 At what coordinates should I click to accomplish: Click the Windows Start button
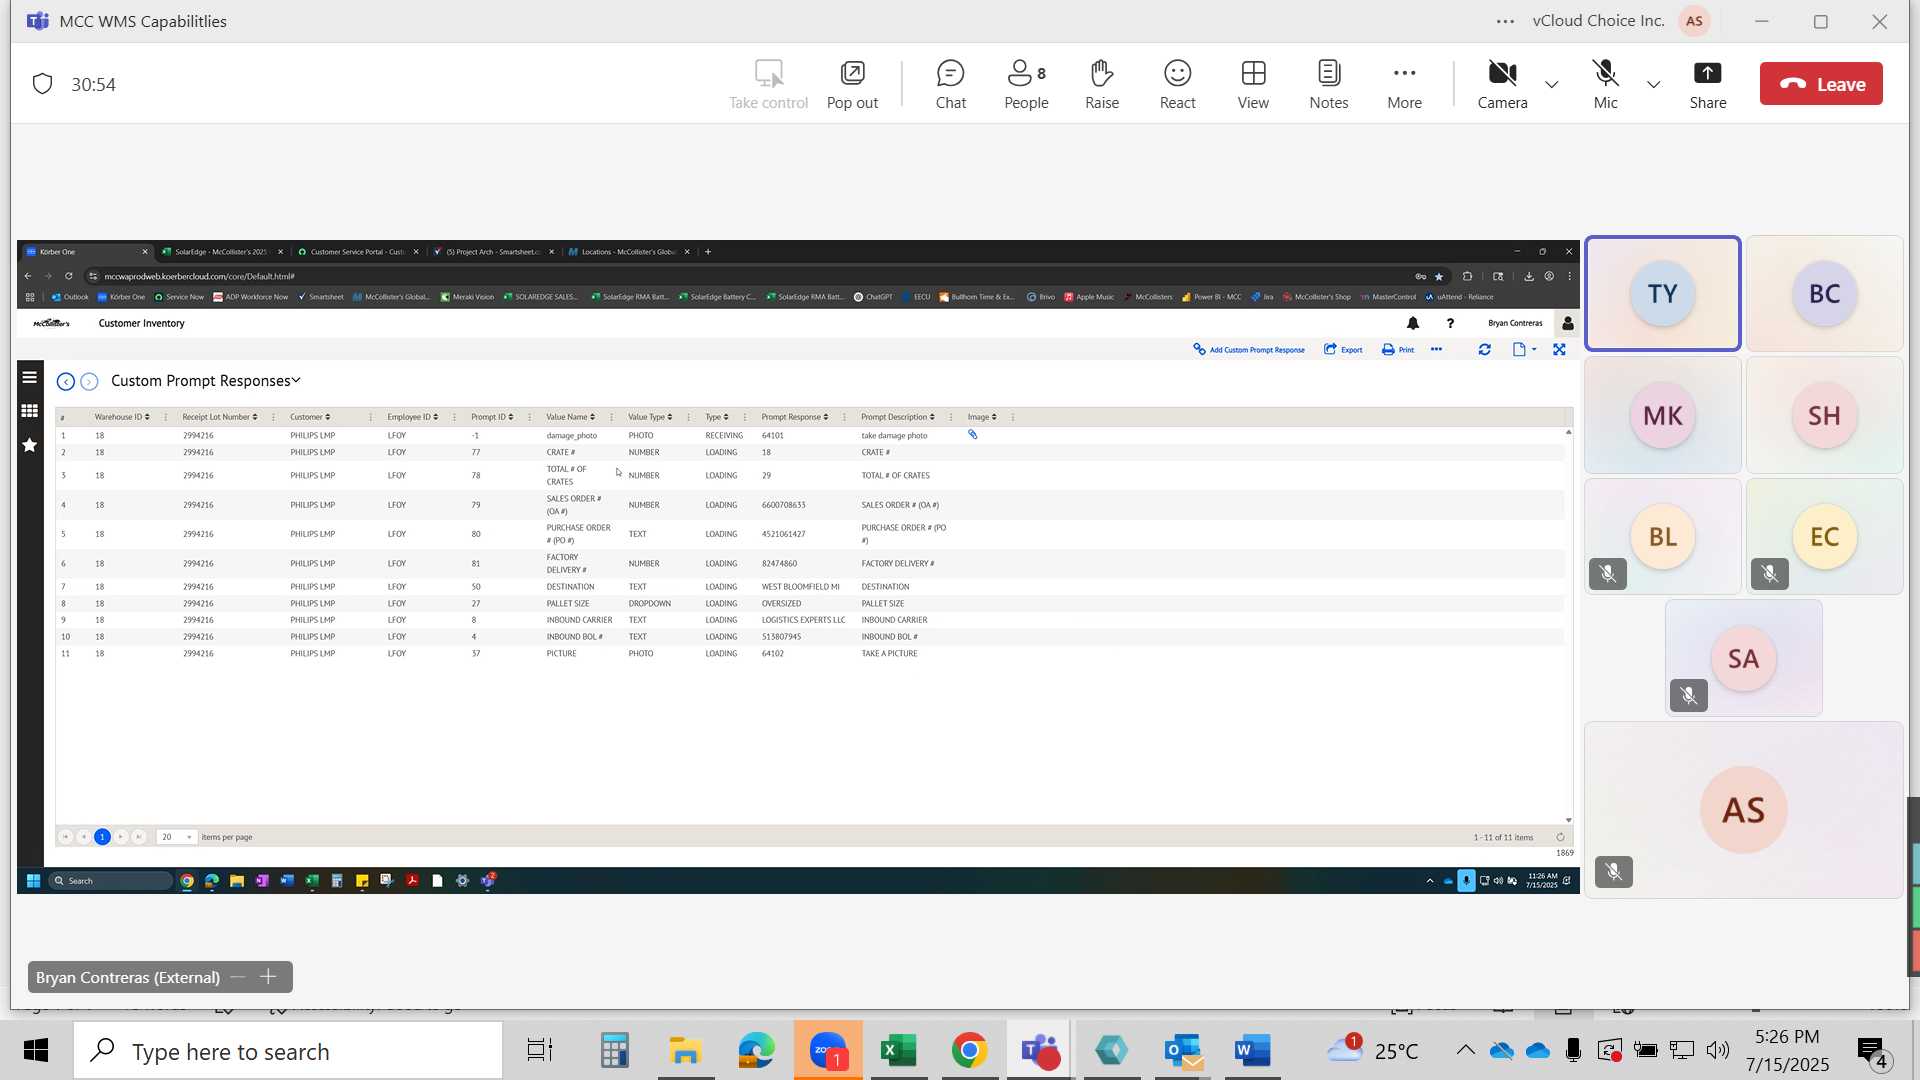pos(35,1051)
